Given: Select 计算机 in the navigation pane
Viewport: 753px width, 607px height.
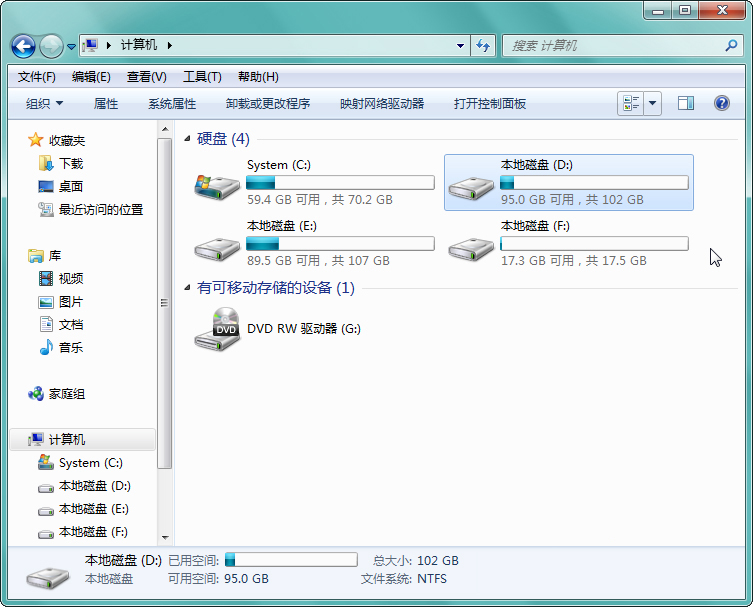Looking at the screenshot, I should click(x=83, y=439).
